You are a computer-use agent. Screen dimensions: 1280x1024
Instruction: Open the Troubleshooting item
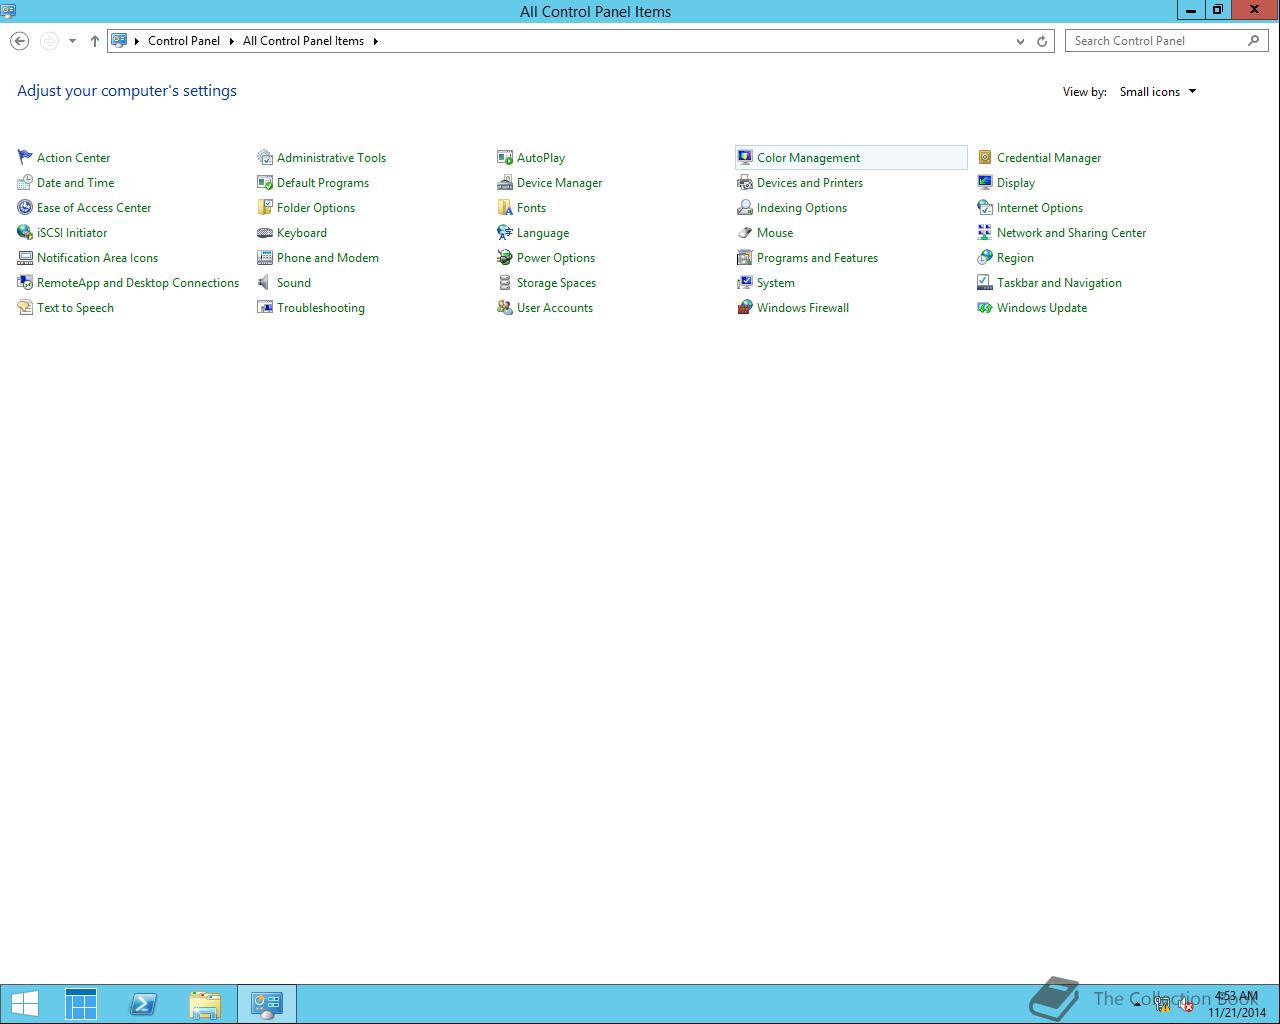(321, 308)
